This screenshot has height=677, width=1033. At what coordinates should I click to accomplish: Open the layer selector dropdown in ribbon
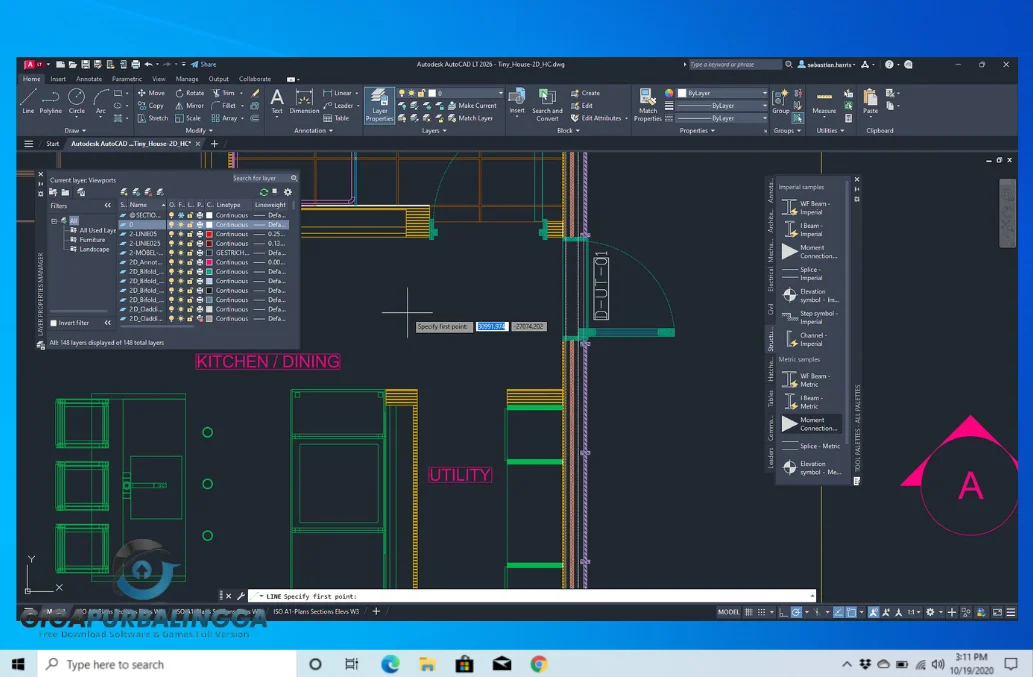click(x=501, y=93)
